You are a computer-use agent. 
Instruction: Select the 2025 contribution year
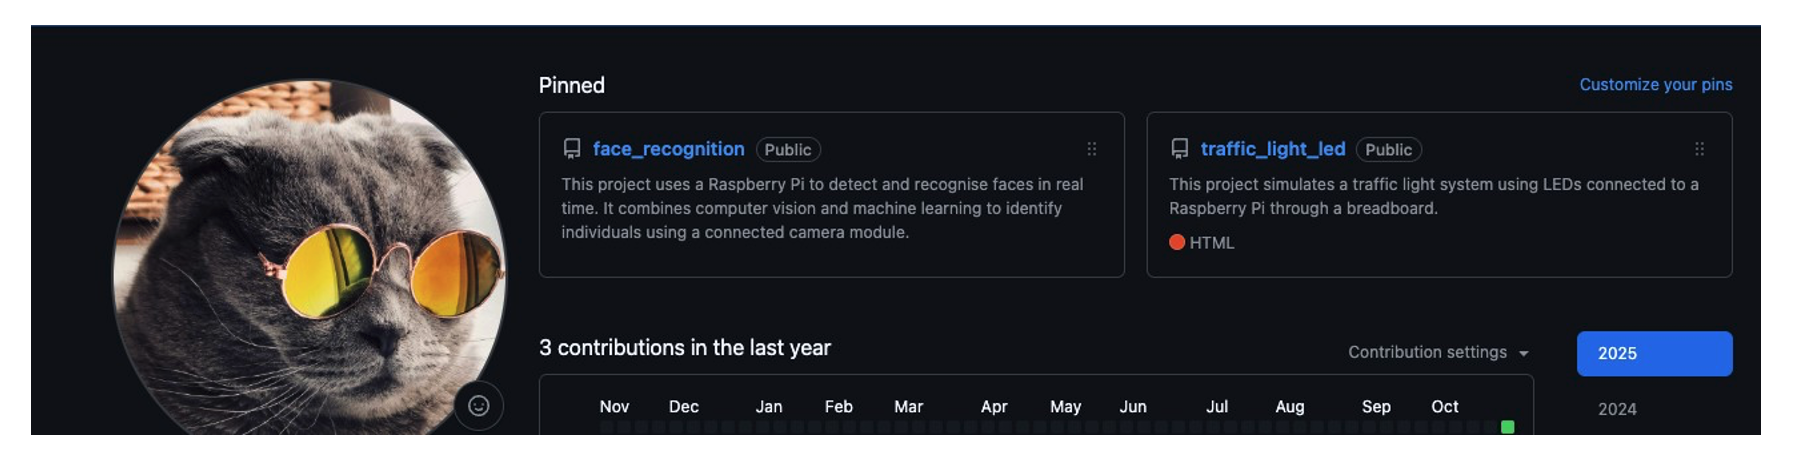(1654, 353)
